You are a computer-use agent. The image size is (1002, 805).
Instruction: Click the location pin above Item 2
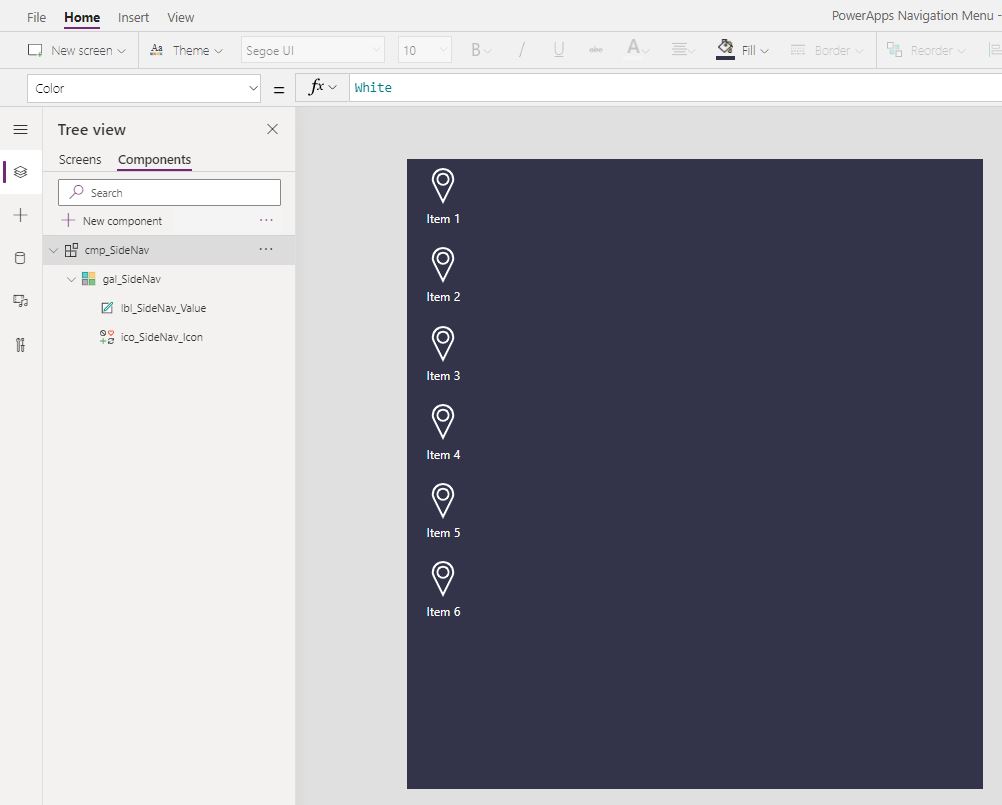coord(443,264)
